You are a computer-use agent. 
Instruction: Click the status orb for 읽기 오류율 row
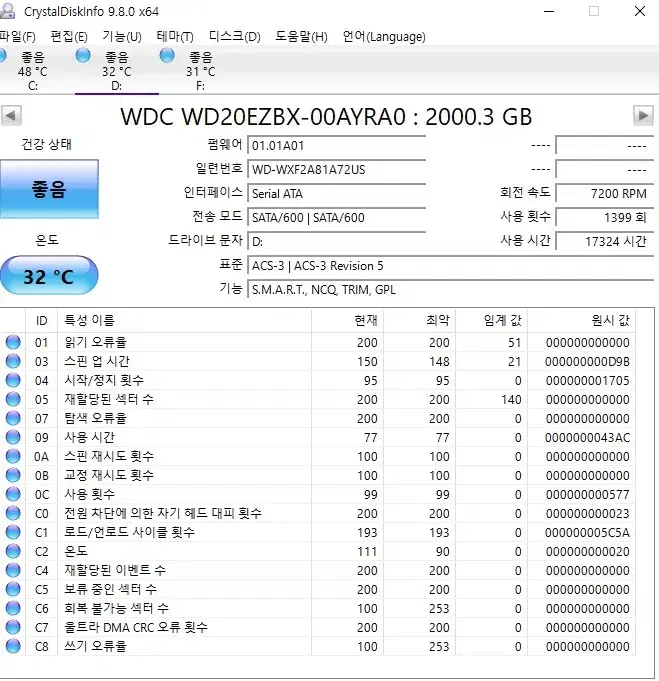point(13,342)
